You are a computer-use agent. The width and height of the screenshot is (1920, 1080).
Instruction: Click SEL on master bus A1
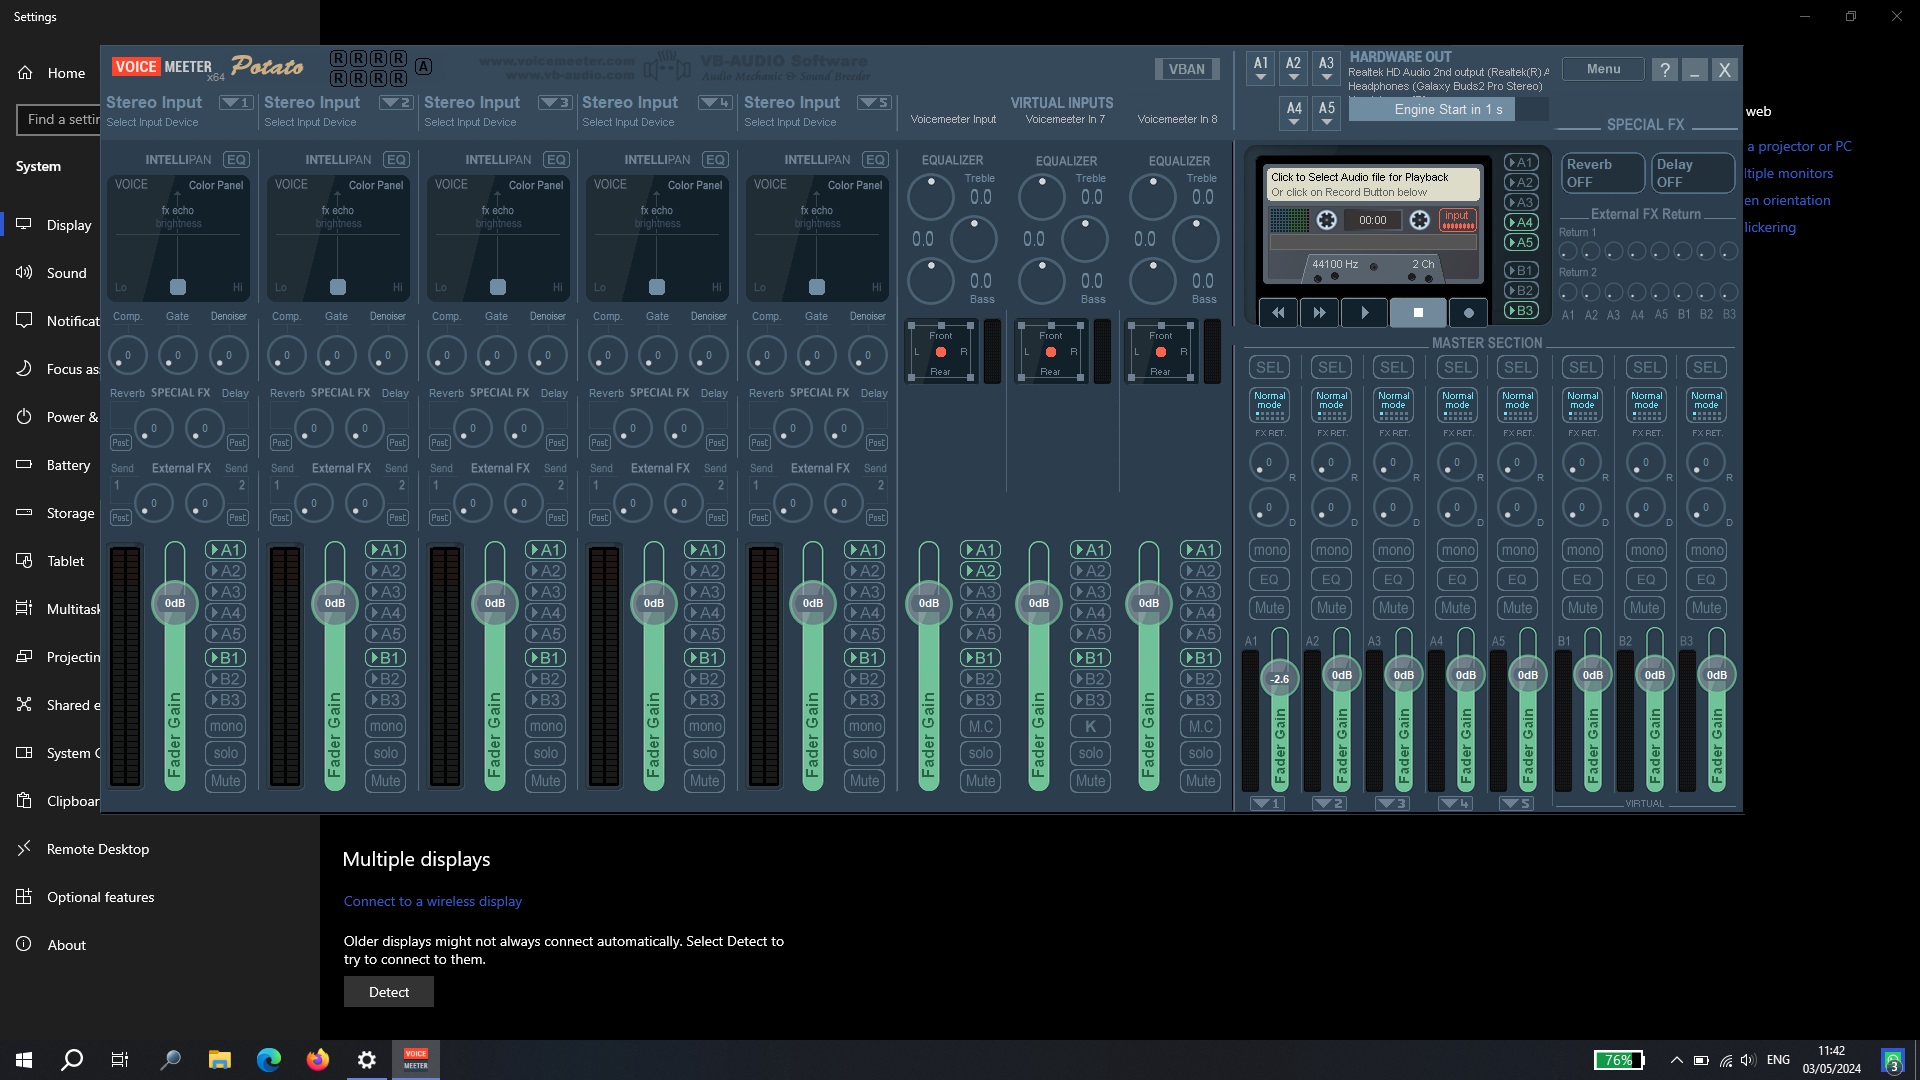click(x=1270, y=368)
